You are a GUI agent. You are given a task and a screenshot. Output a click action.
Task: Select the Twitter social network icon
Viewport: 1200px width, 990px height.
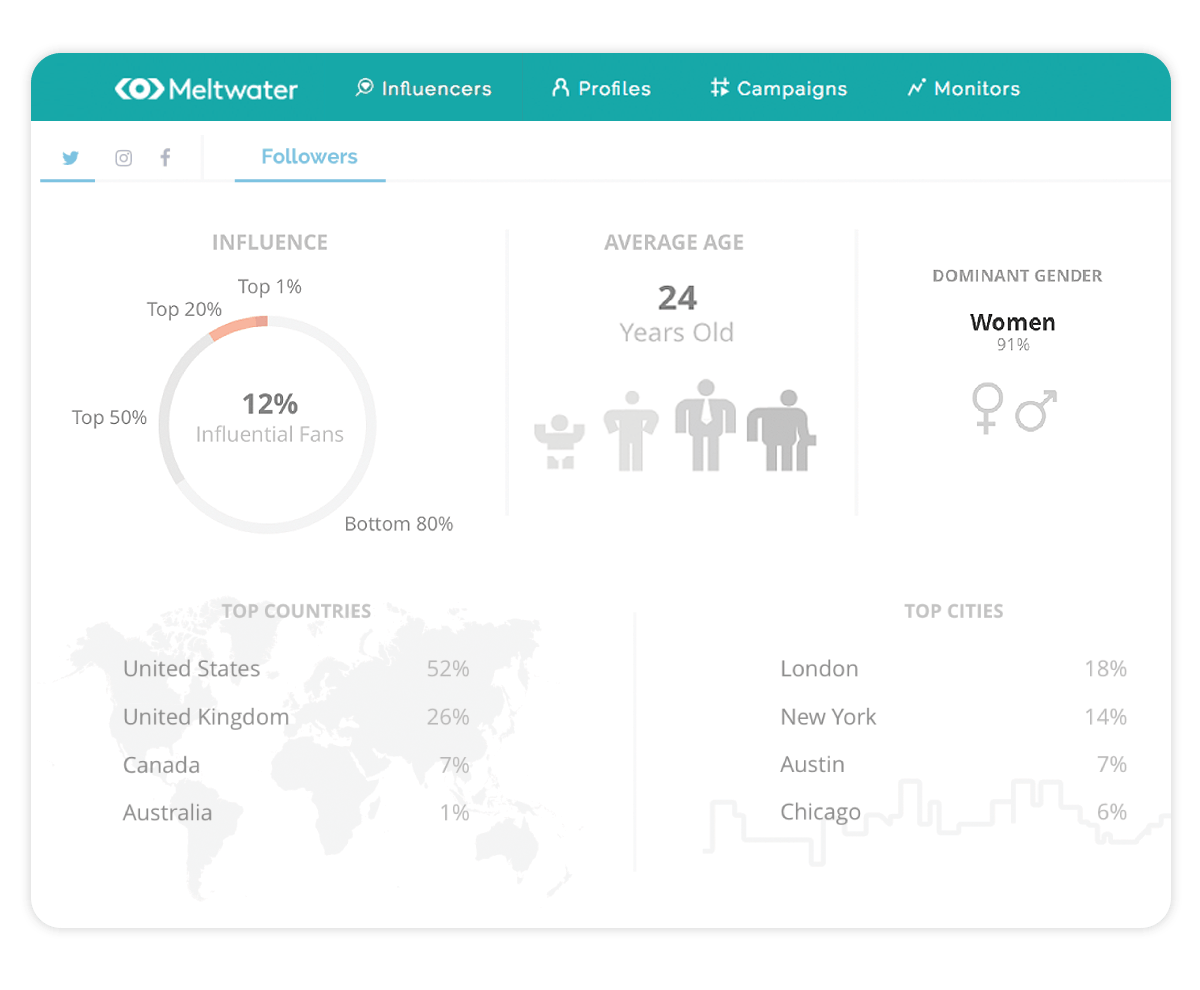pos(70,158)
